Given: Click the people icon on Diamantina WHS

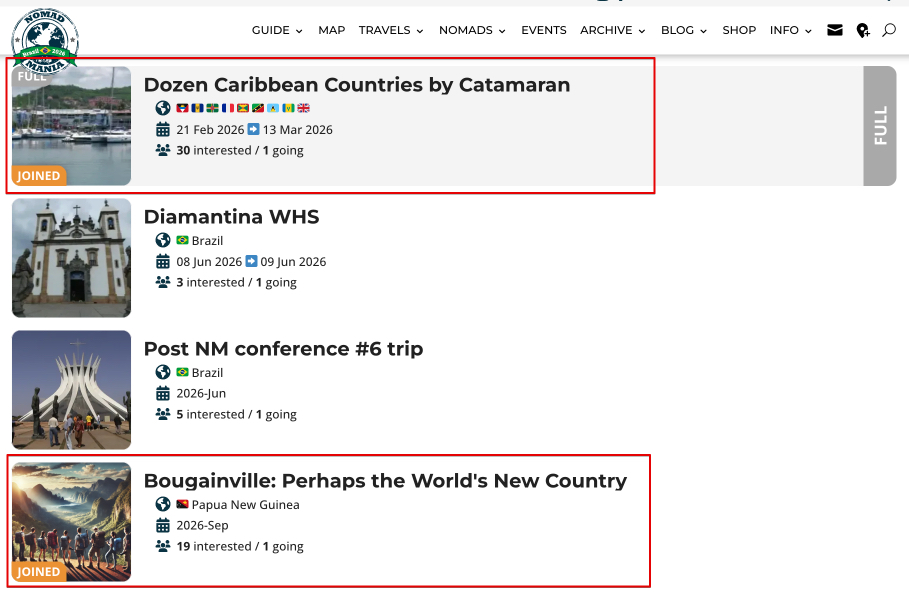Looking at the screenshot, I should point(163,283).
